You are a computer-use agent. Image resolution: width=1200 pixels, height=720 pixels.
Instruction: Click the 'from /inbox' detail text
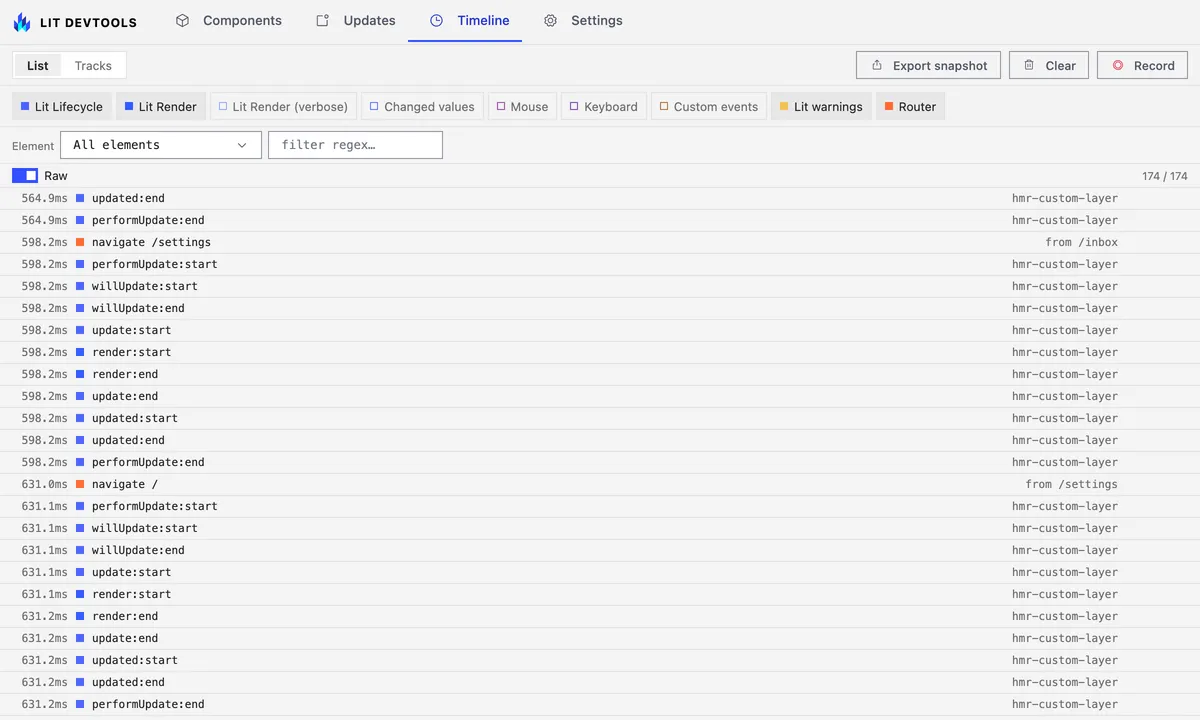click(1082, 242)
